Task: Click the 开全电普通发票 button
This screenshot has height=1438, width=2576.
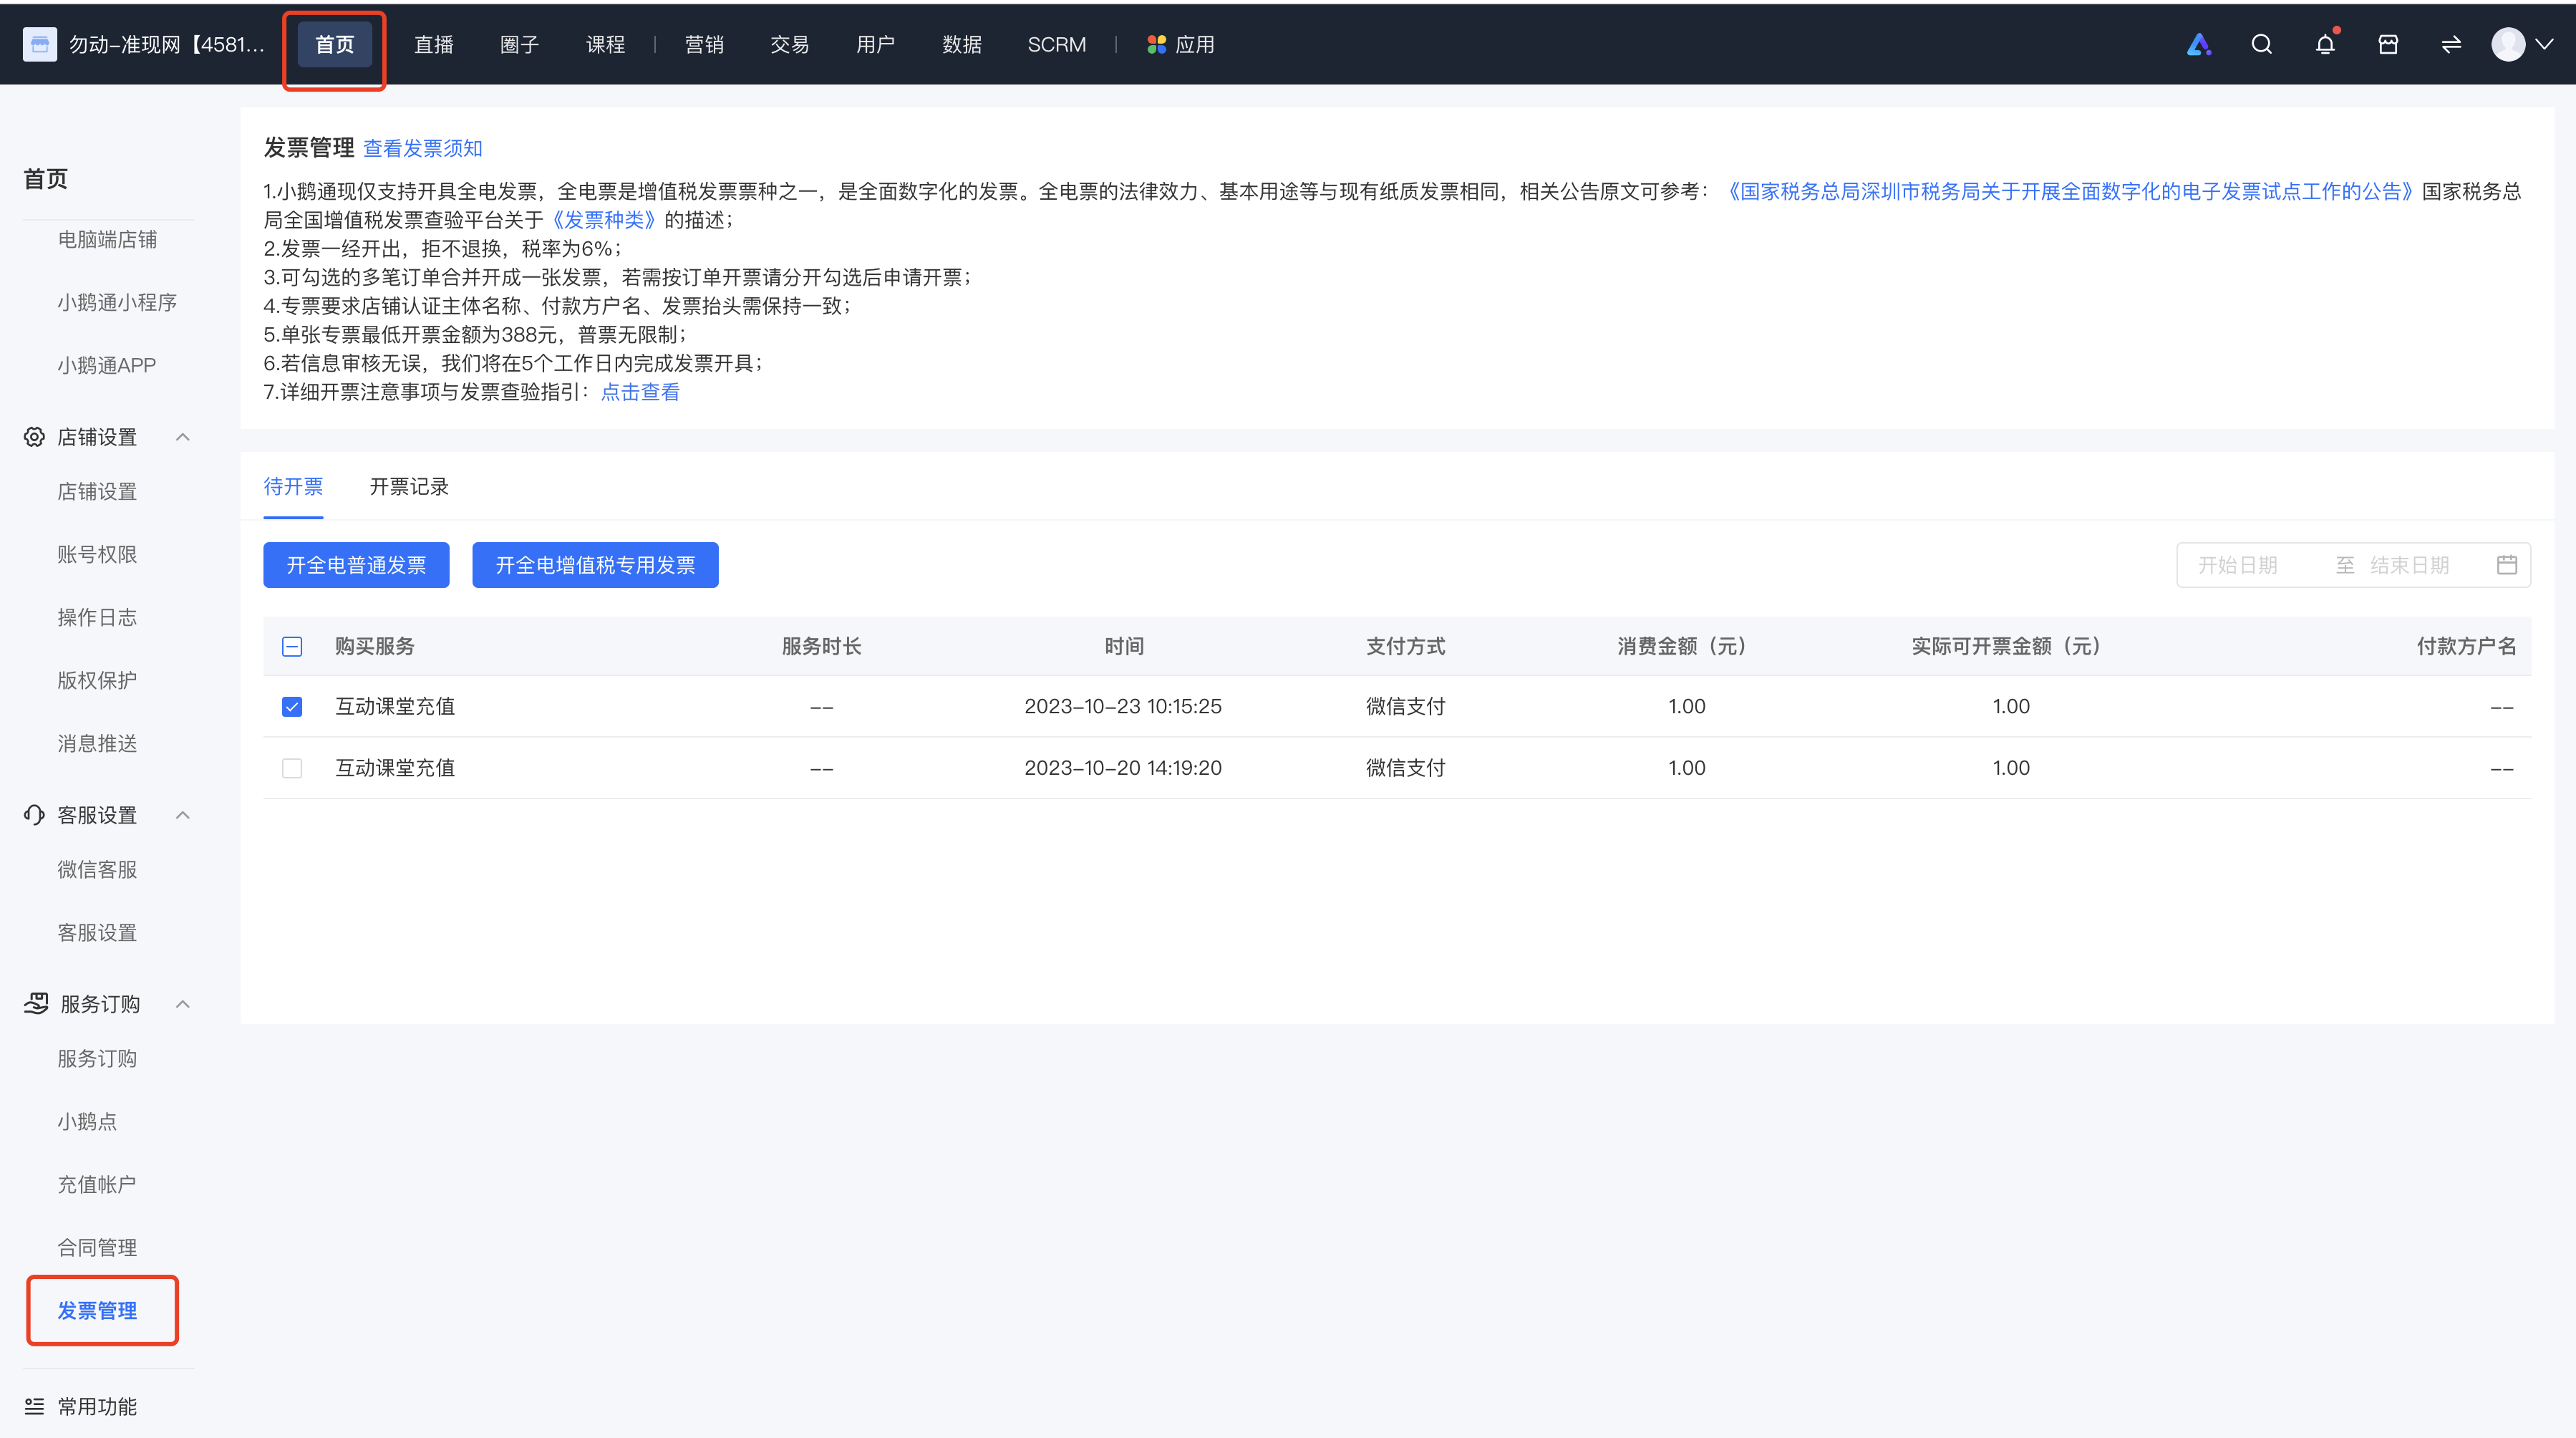Action: pyautogui.click(x=356, y=565)
